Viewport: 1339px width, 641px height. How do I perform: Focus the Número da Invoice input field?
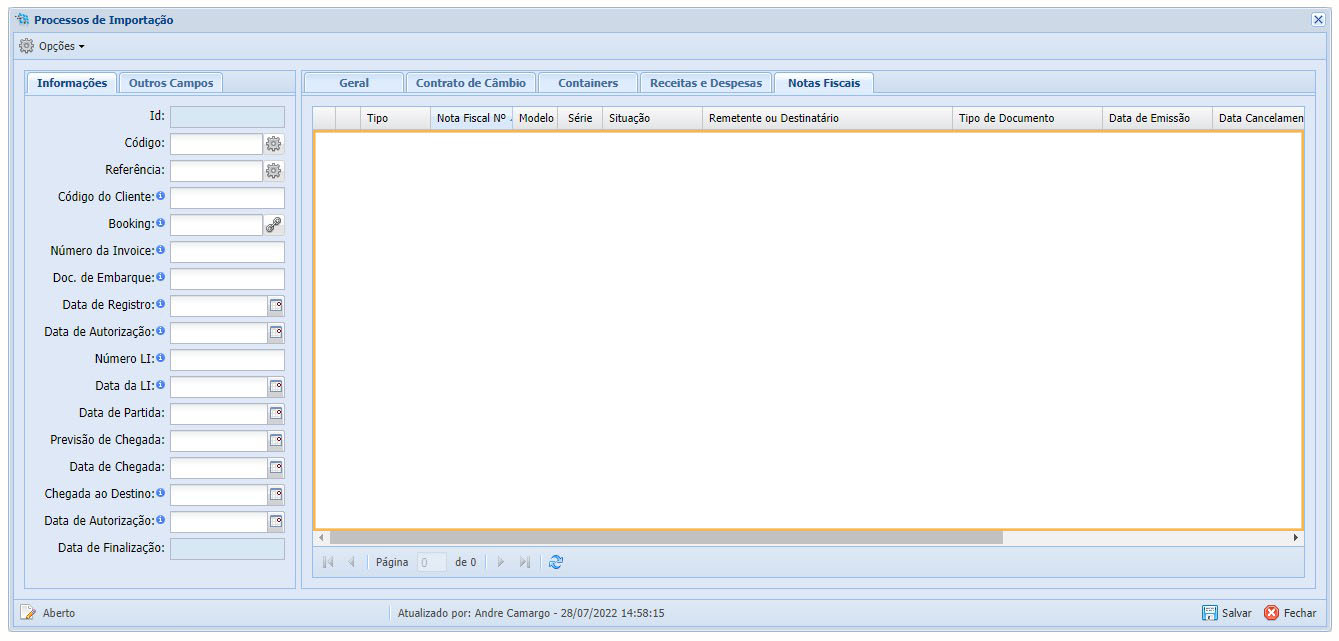[x=227, y=252]
